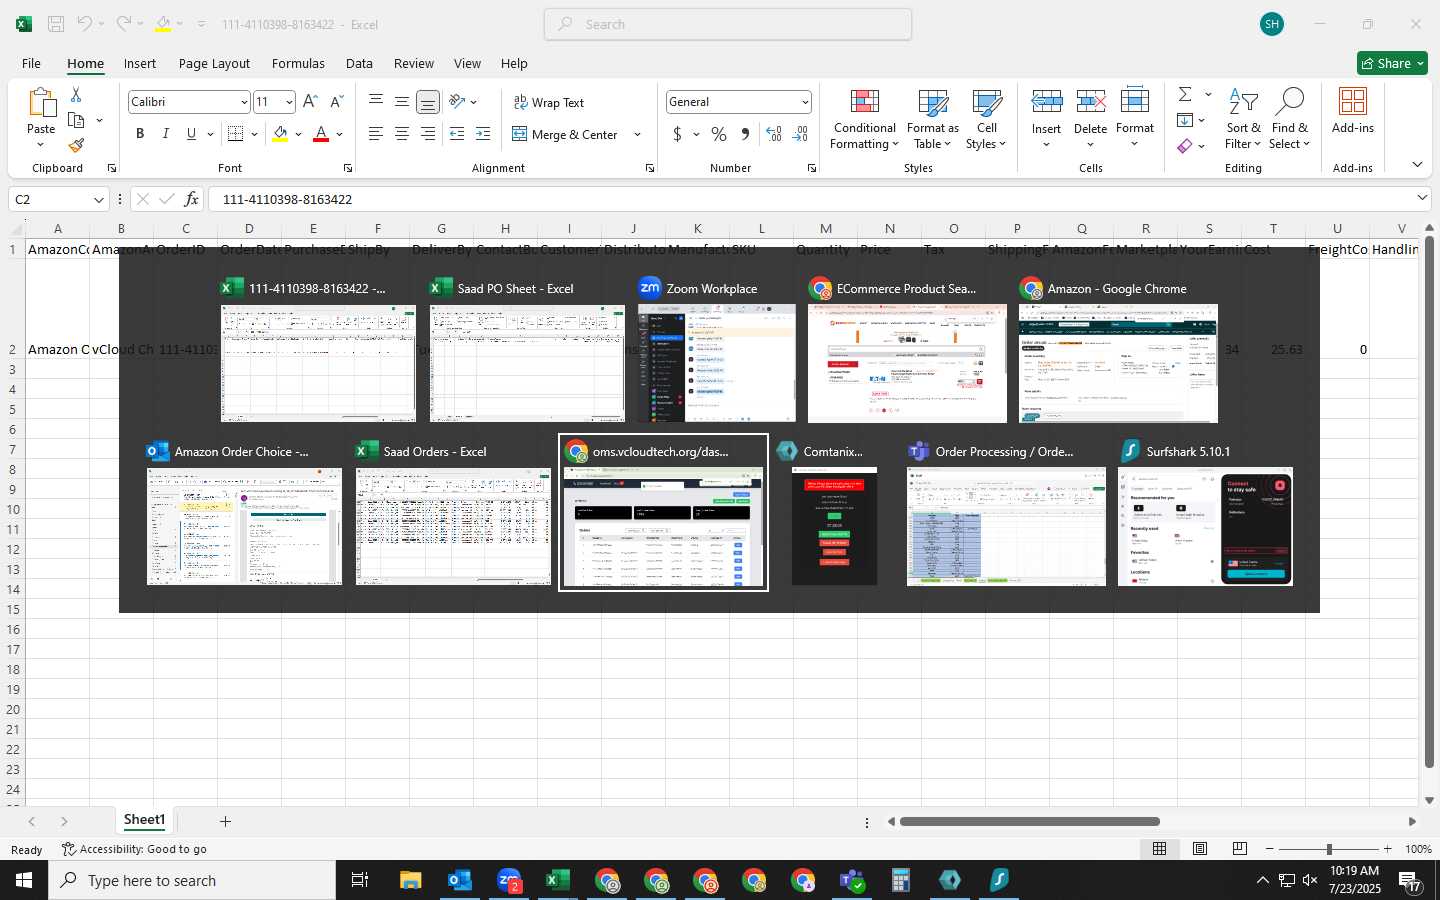
Task: Open the Conditional Formatting dropdown
Action: point(864,119)
